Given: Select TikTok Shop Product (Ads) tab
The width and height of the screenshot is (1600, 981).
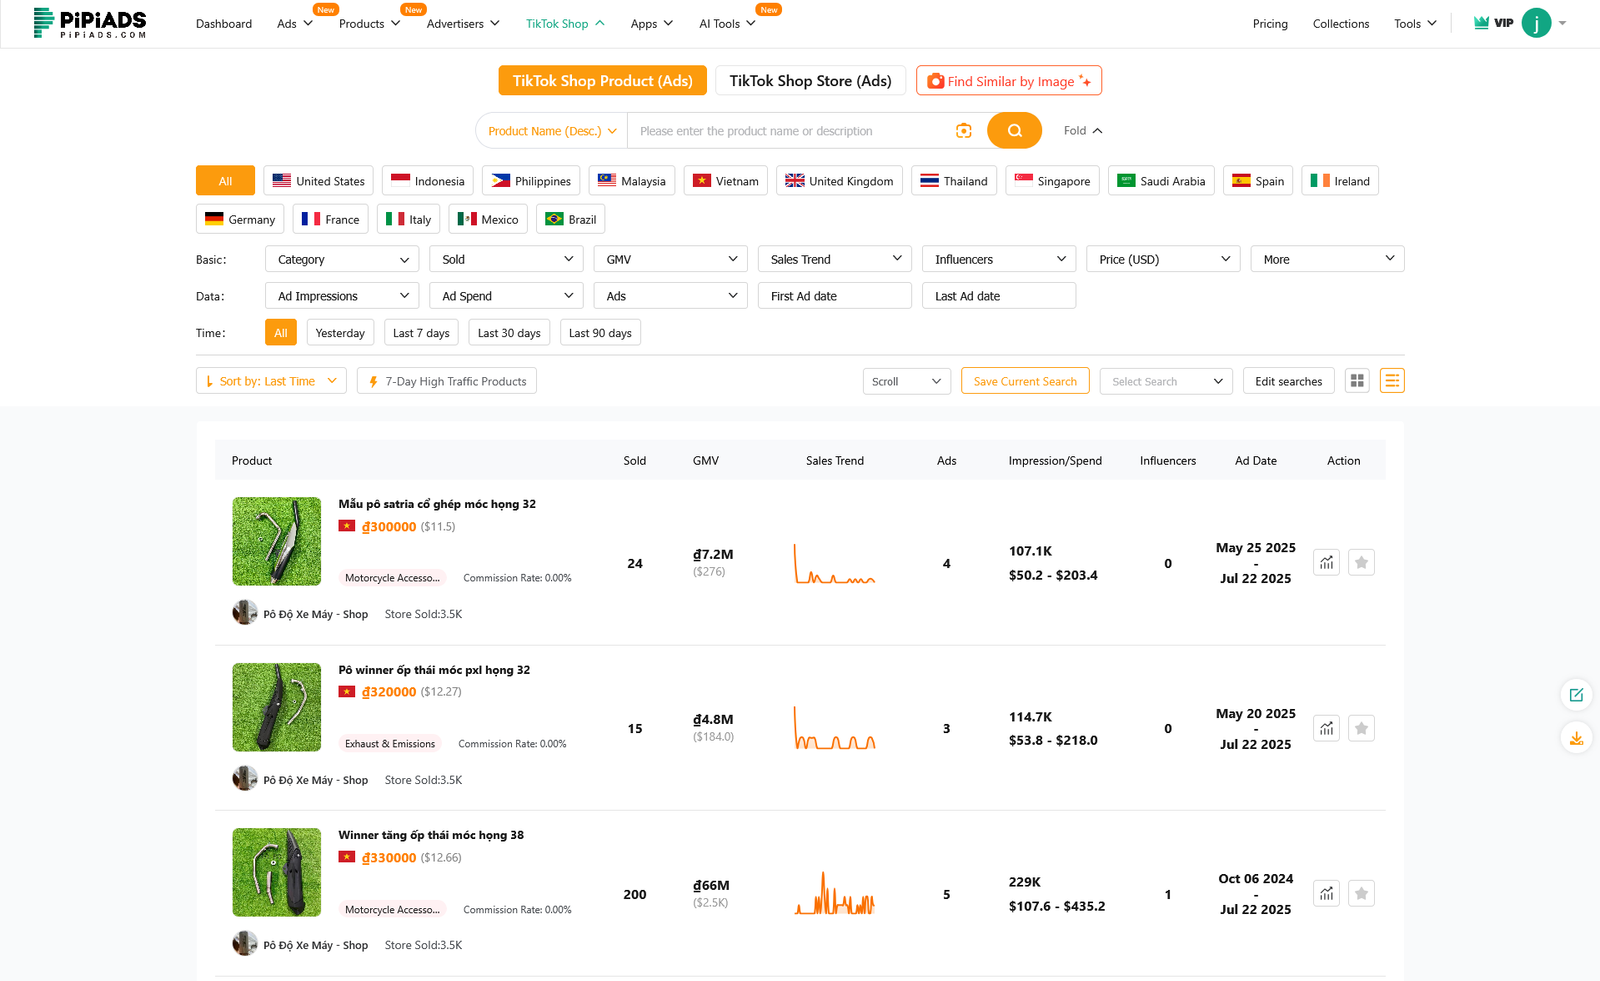Looking at the screenshot, I should tap(602, 81).
